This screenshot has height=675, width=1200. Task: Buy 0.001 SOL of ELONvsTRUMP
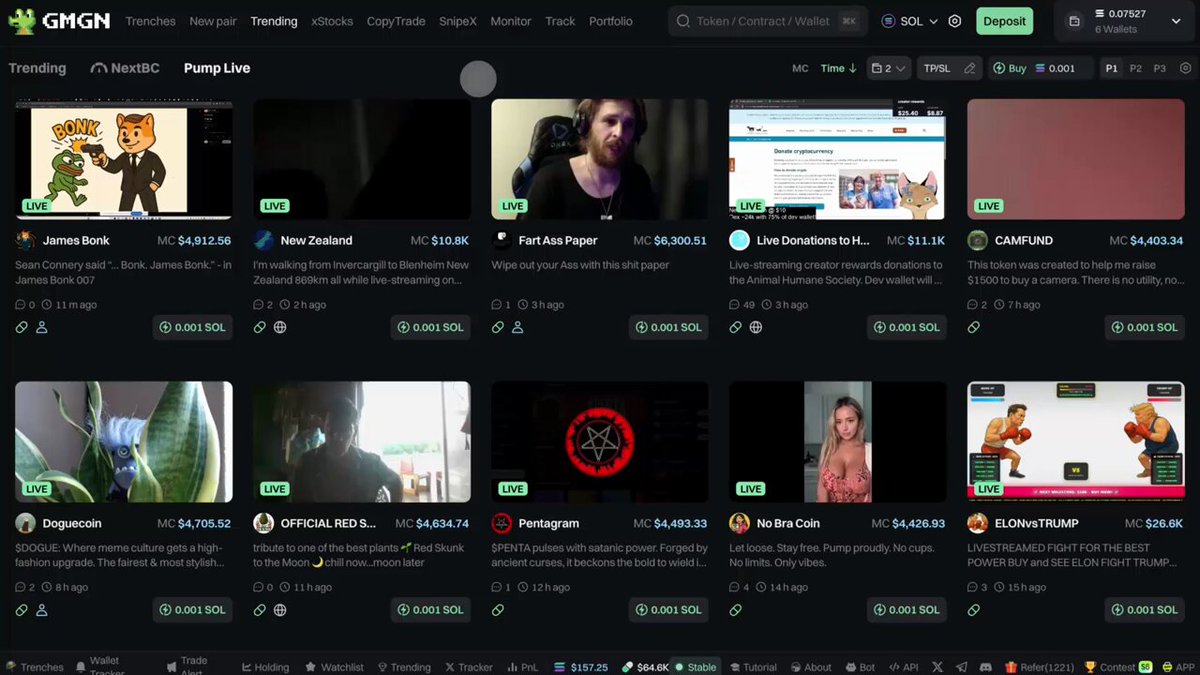click(x=1146, y=609)
